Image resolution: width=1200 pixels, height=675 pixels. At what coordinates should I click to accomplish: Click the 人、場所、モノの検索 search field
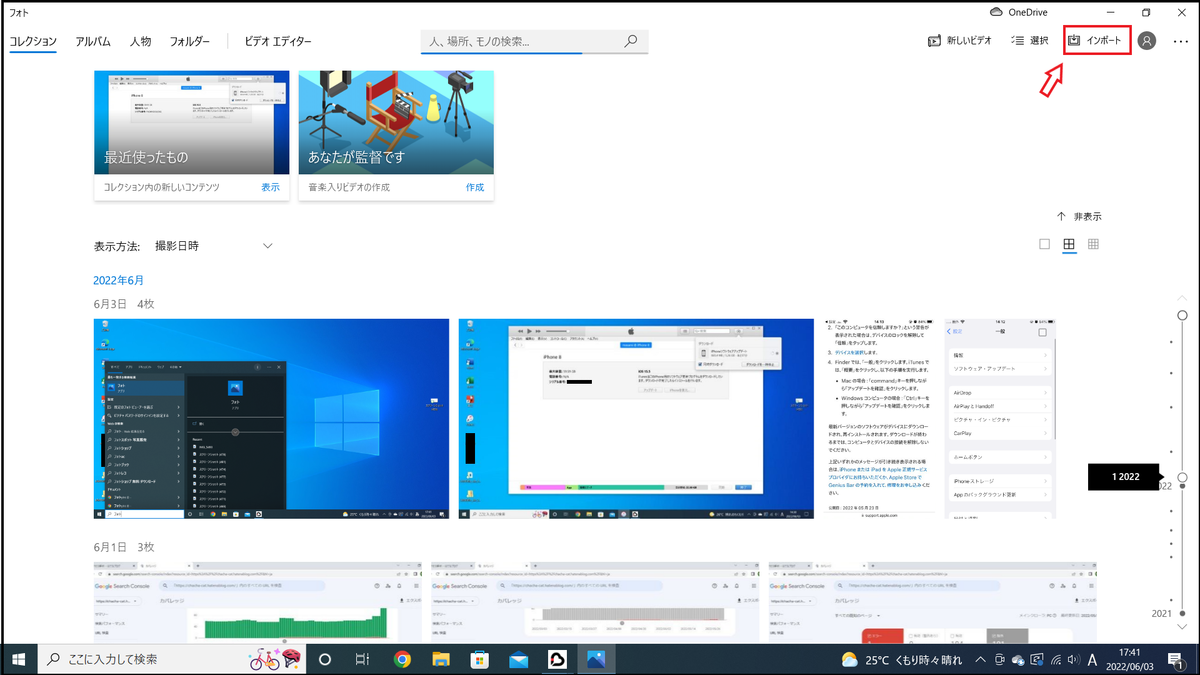coord(534,42)
